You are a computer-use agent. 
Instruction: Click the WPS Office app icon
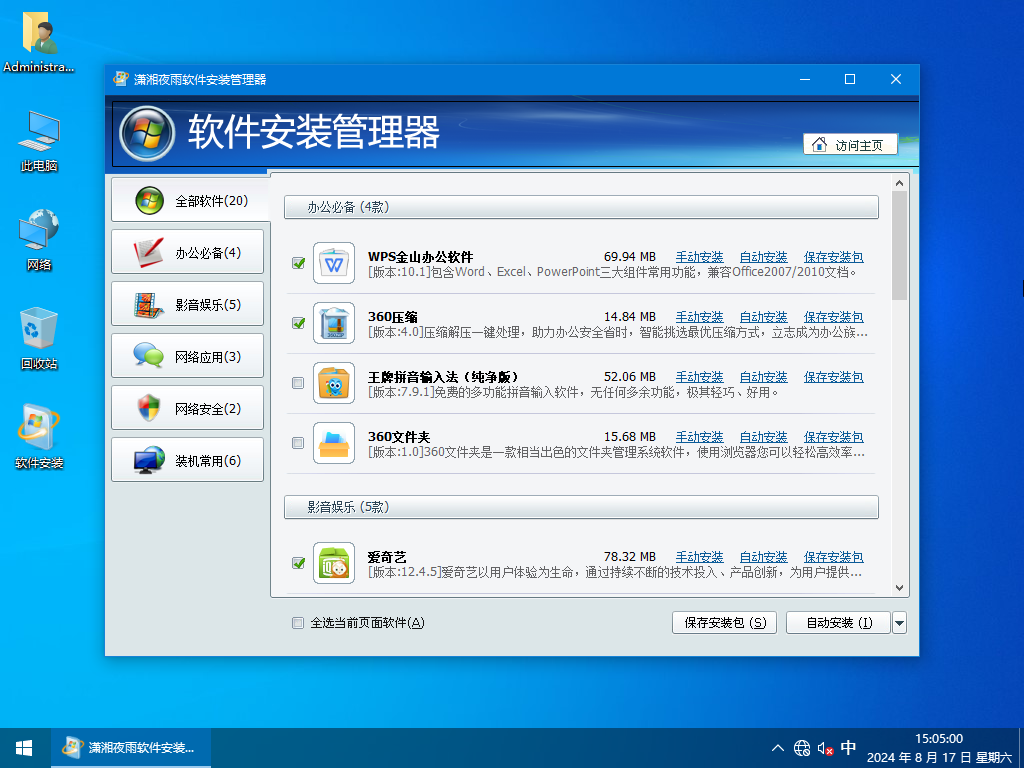[x=334, y=263]
